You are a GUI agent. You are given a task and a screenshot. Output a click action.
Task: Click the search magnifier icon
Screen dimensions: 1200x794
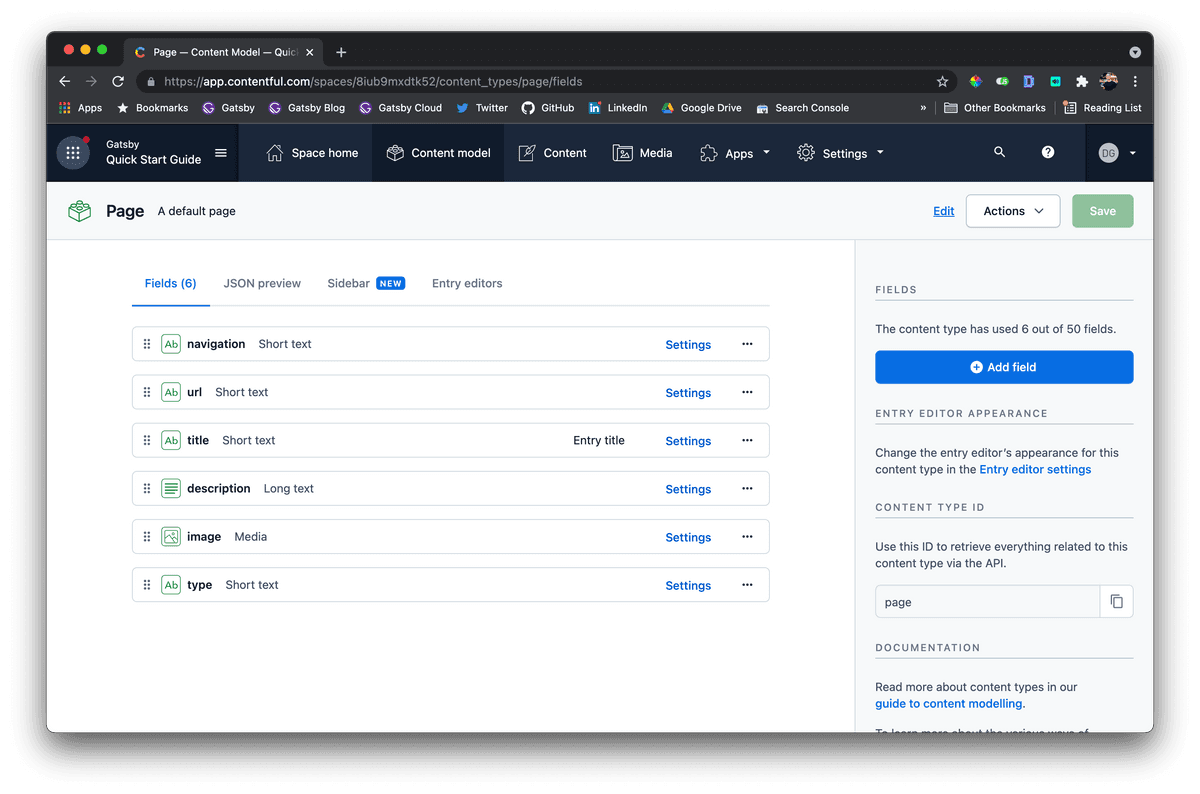(x=999, y=152)
